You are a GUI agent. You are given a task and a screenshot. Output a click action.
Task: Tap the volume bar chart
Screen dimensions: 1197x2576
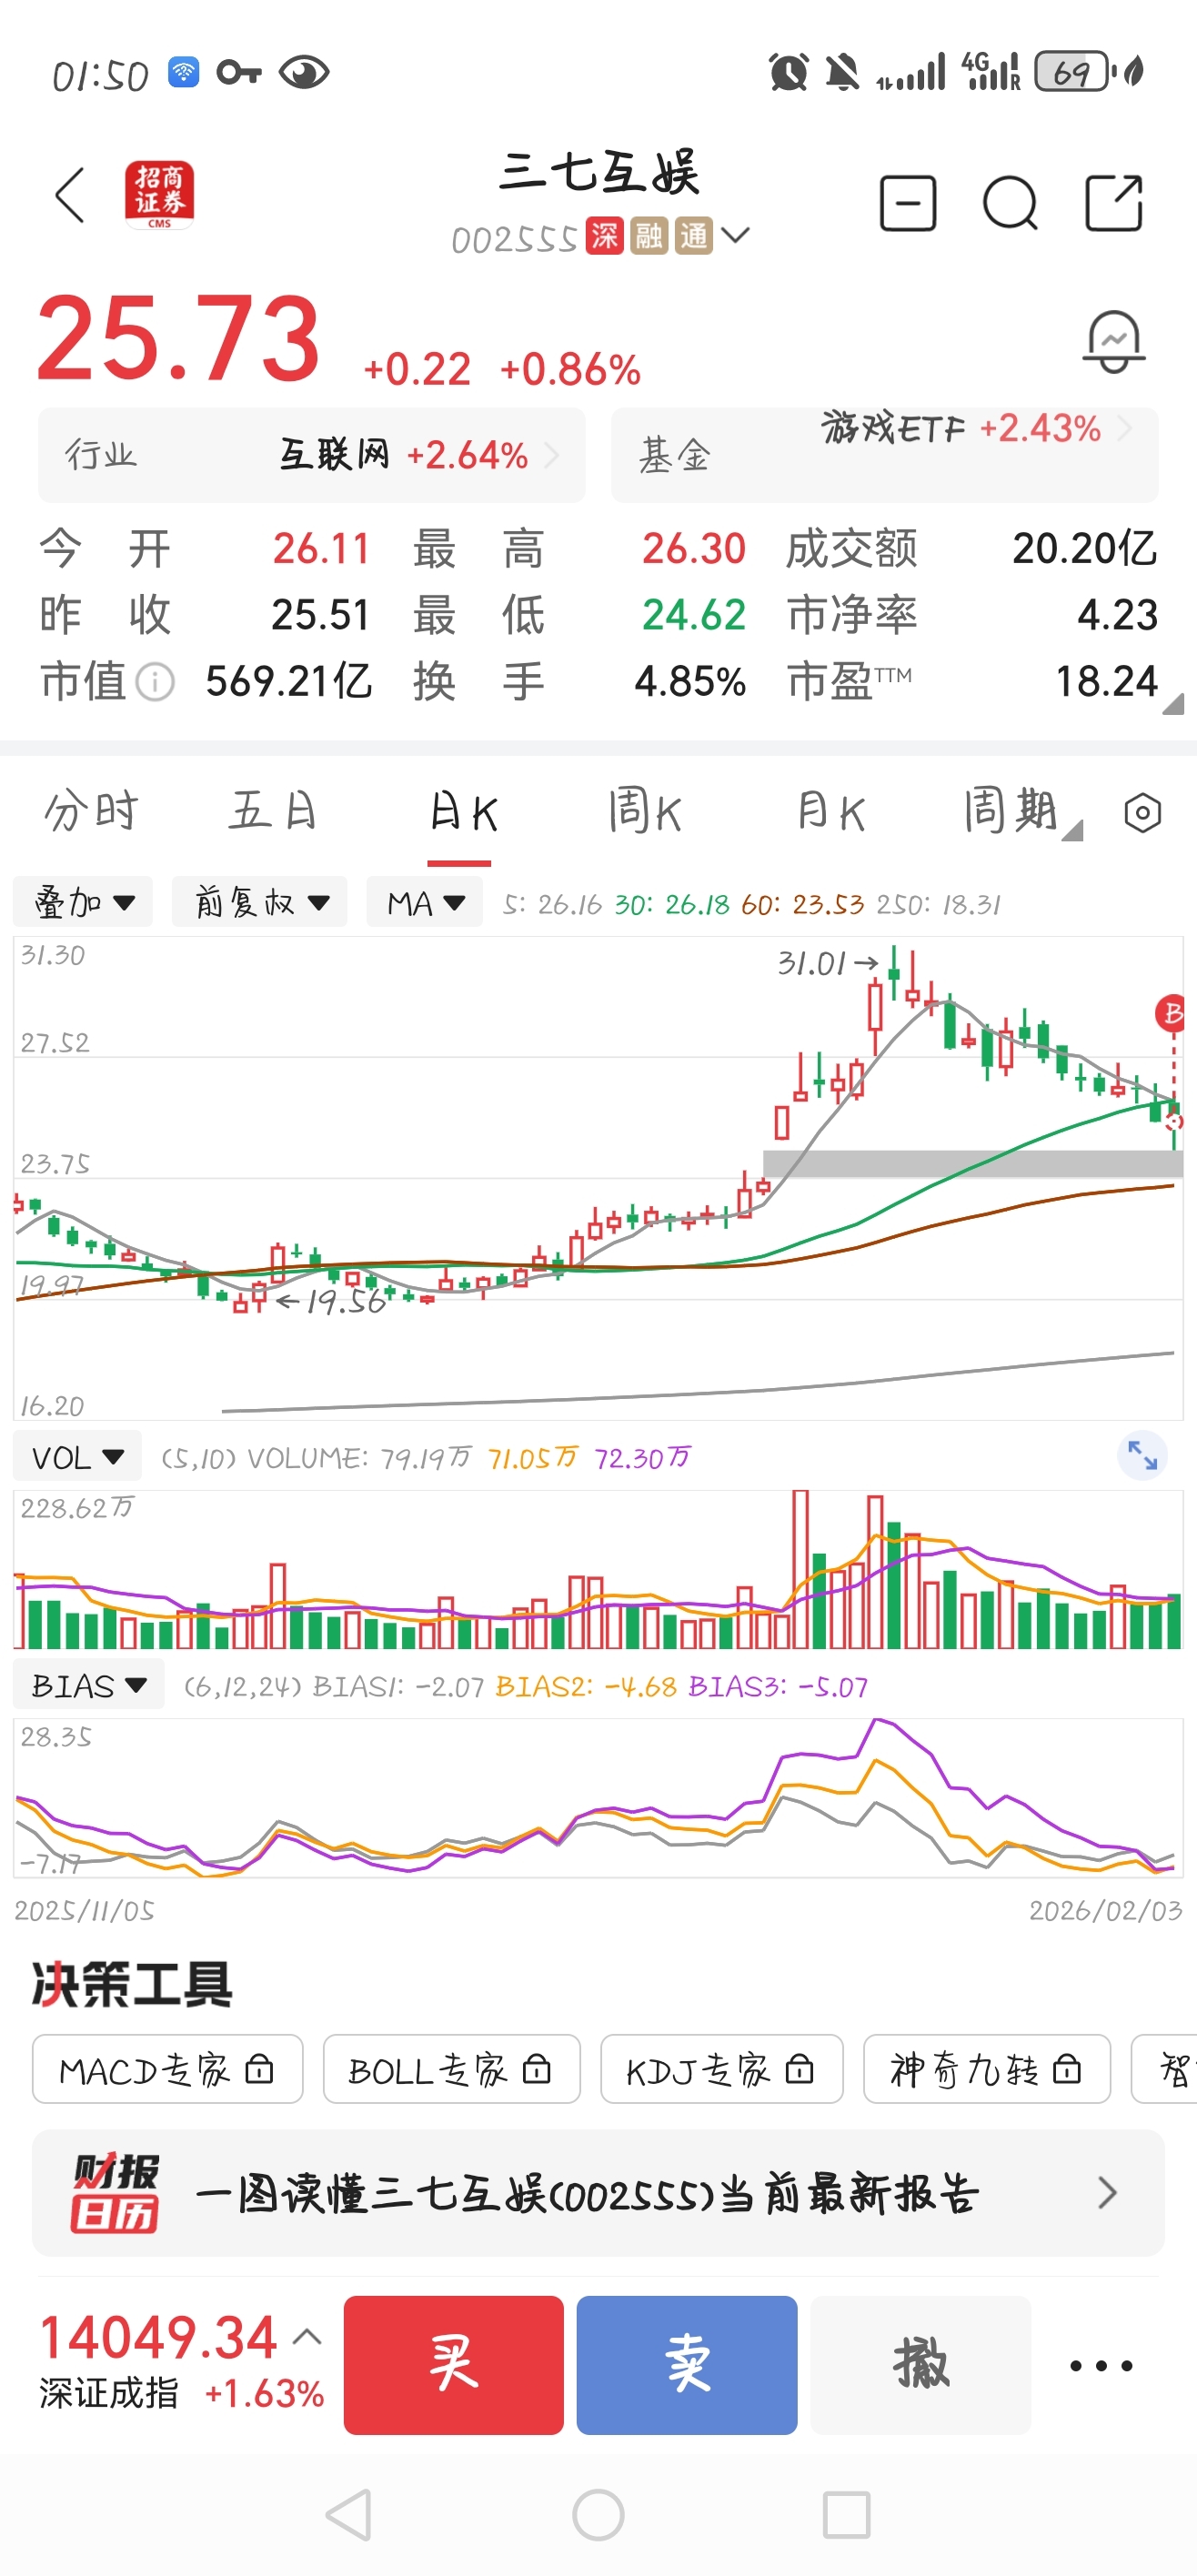coord(598,1570)
